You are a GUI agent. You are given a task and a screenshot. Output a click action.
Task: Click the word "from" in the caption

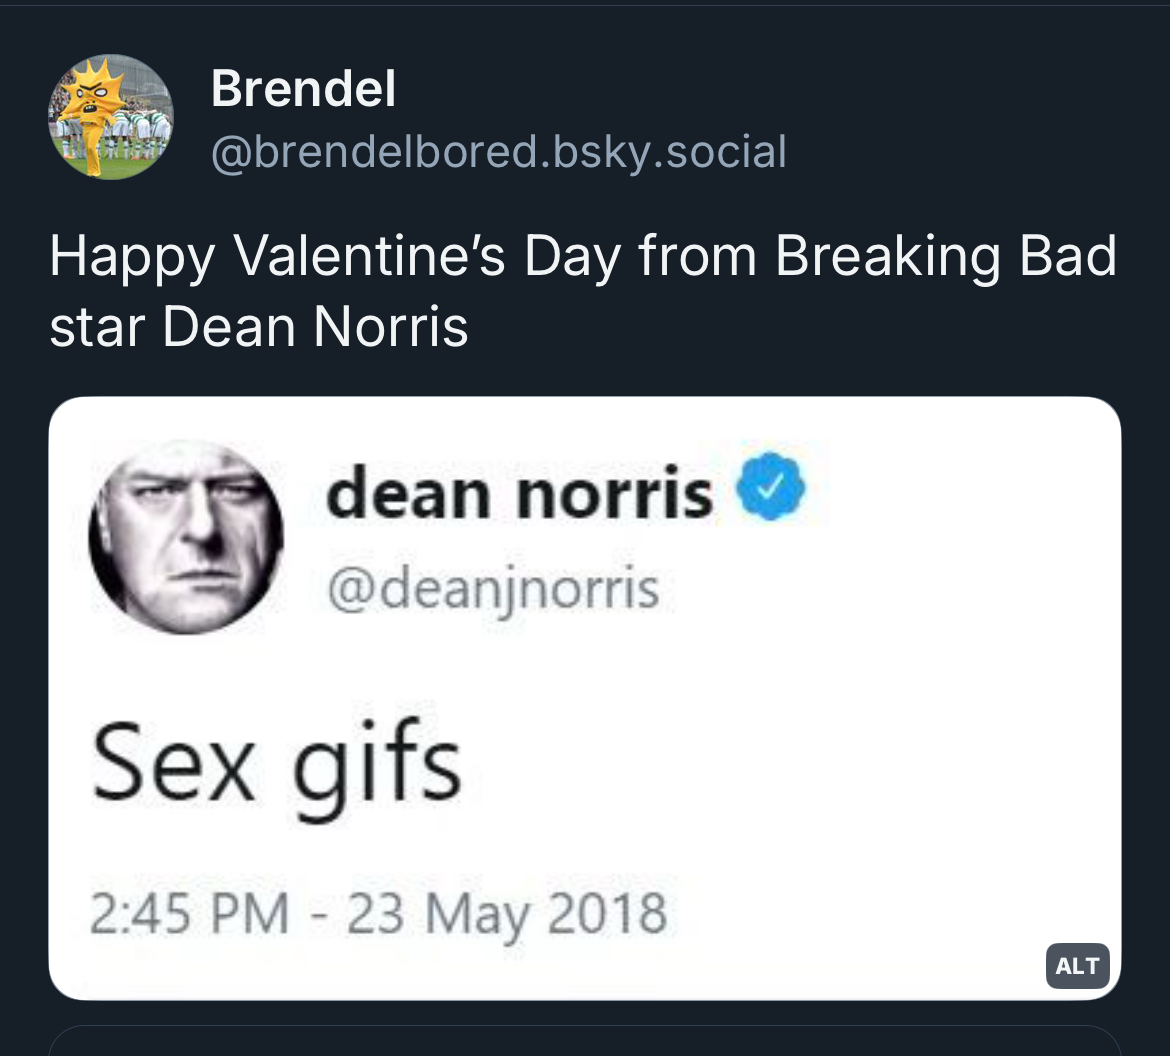[699, 257]
